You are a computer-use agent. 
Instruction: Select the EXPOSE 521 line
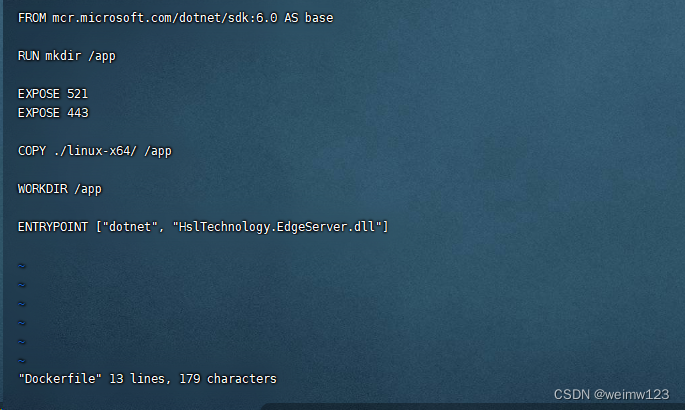[x=53, y=94]
